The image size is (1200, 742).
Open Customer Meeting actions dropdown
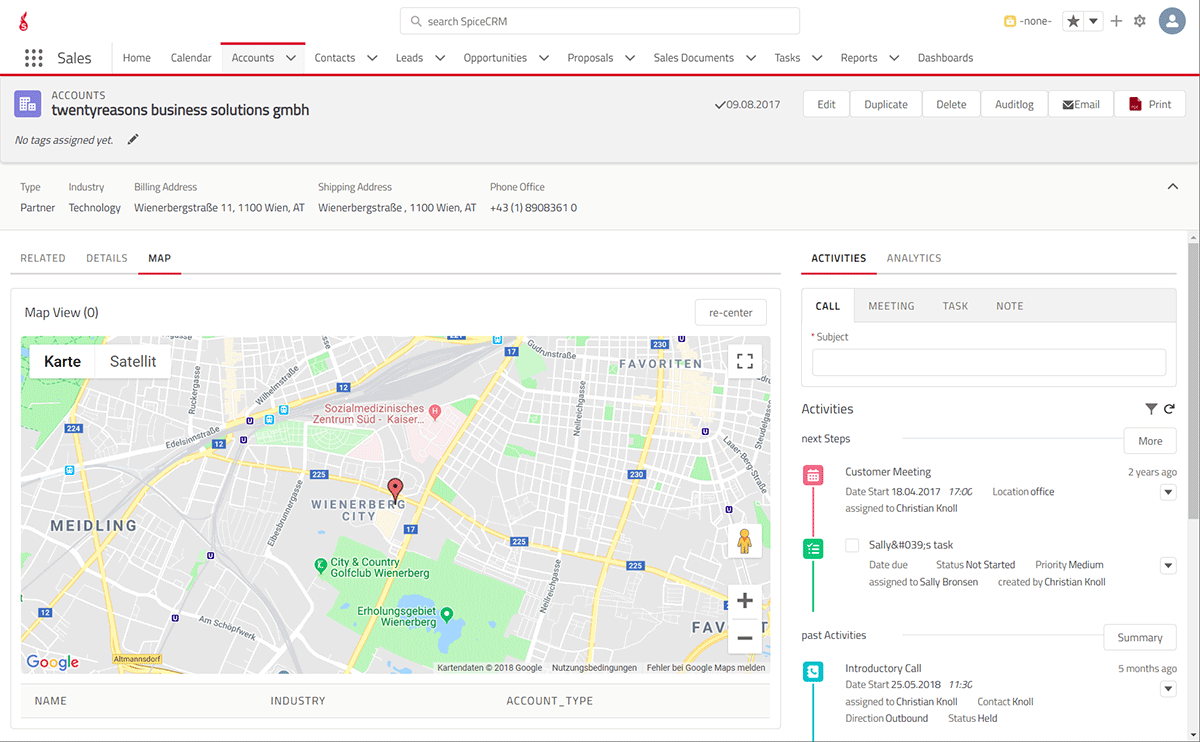(x=1168, y=492)
